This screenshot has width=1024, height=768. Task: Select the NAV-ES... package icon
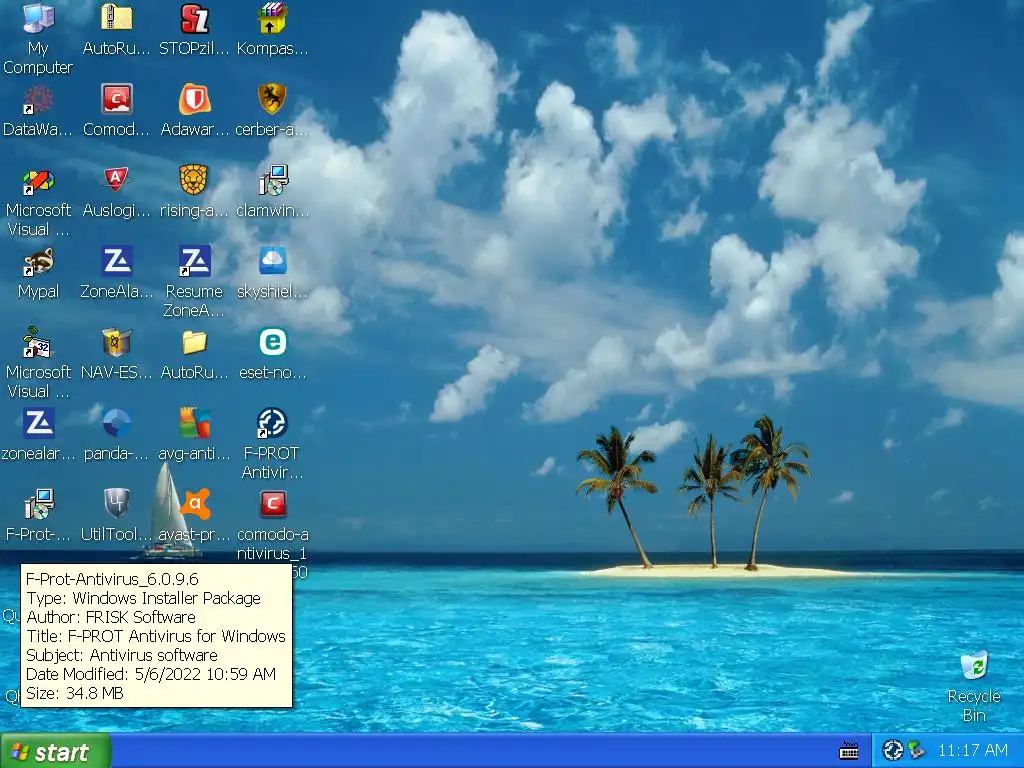pos(117,342)
